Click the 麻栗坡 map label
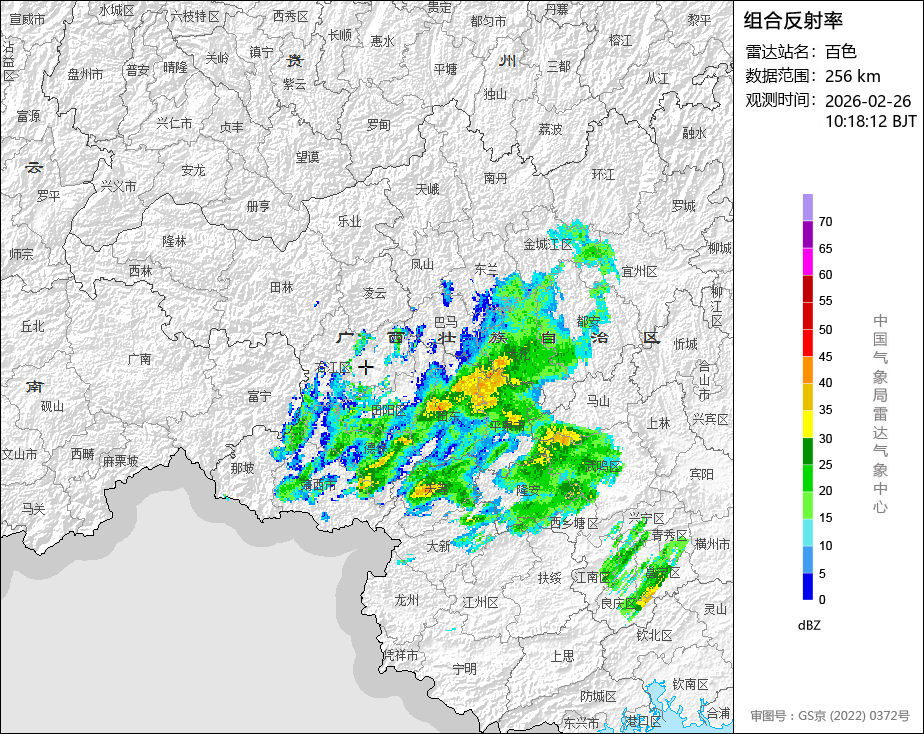The image size is (924, 734). (121, 461)
